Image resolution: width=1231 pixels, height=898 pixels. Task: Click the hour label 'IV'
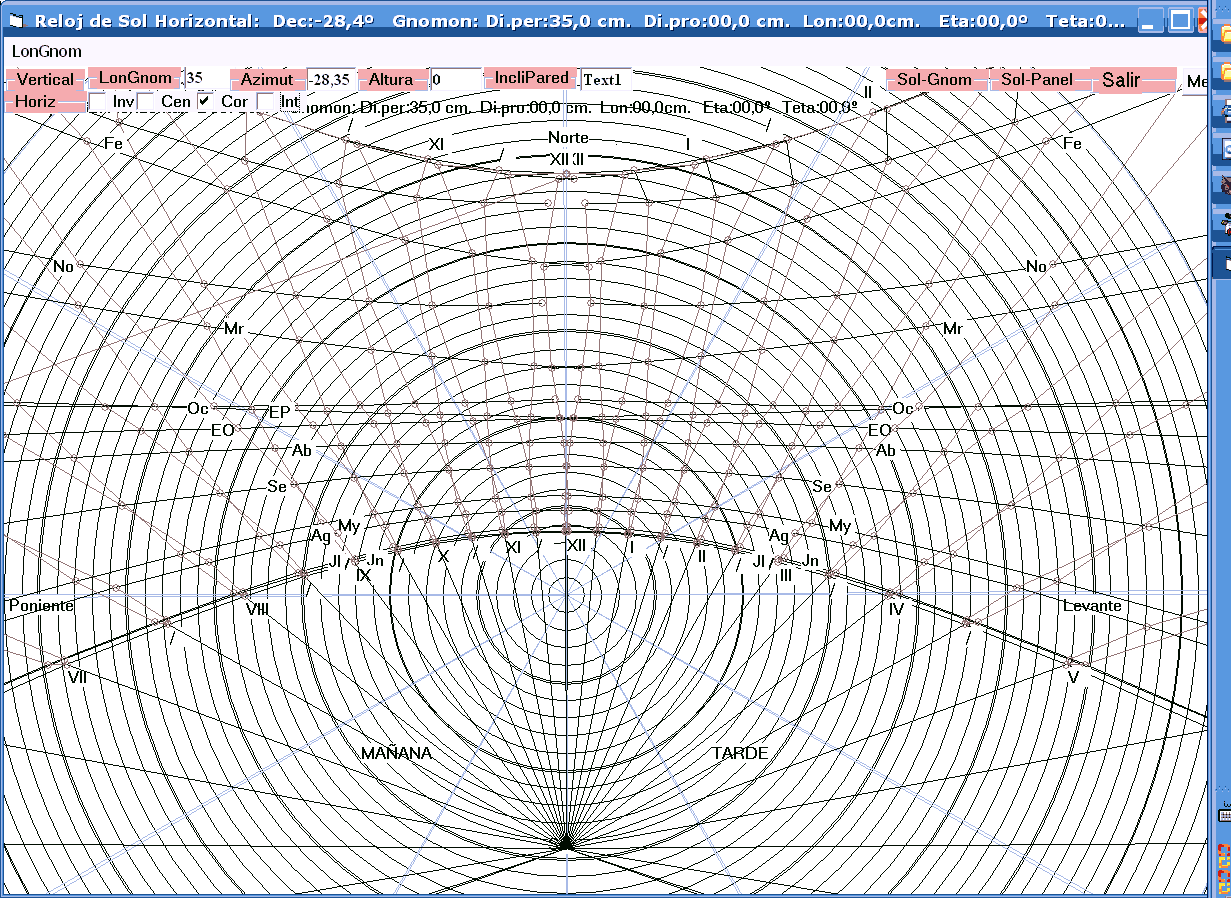coord(896,608)
